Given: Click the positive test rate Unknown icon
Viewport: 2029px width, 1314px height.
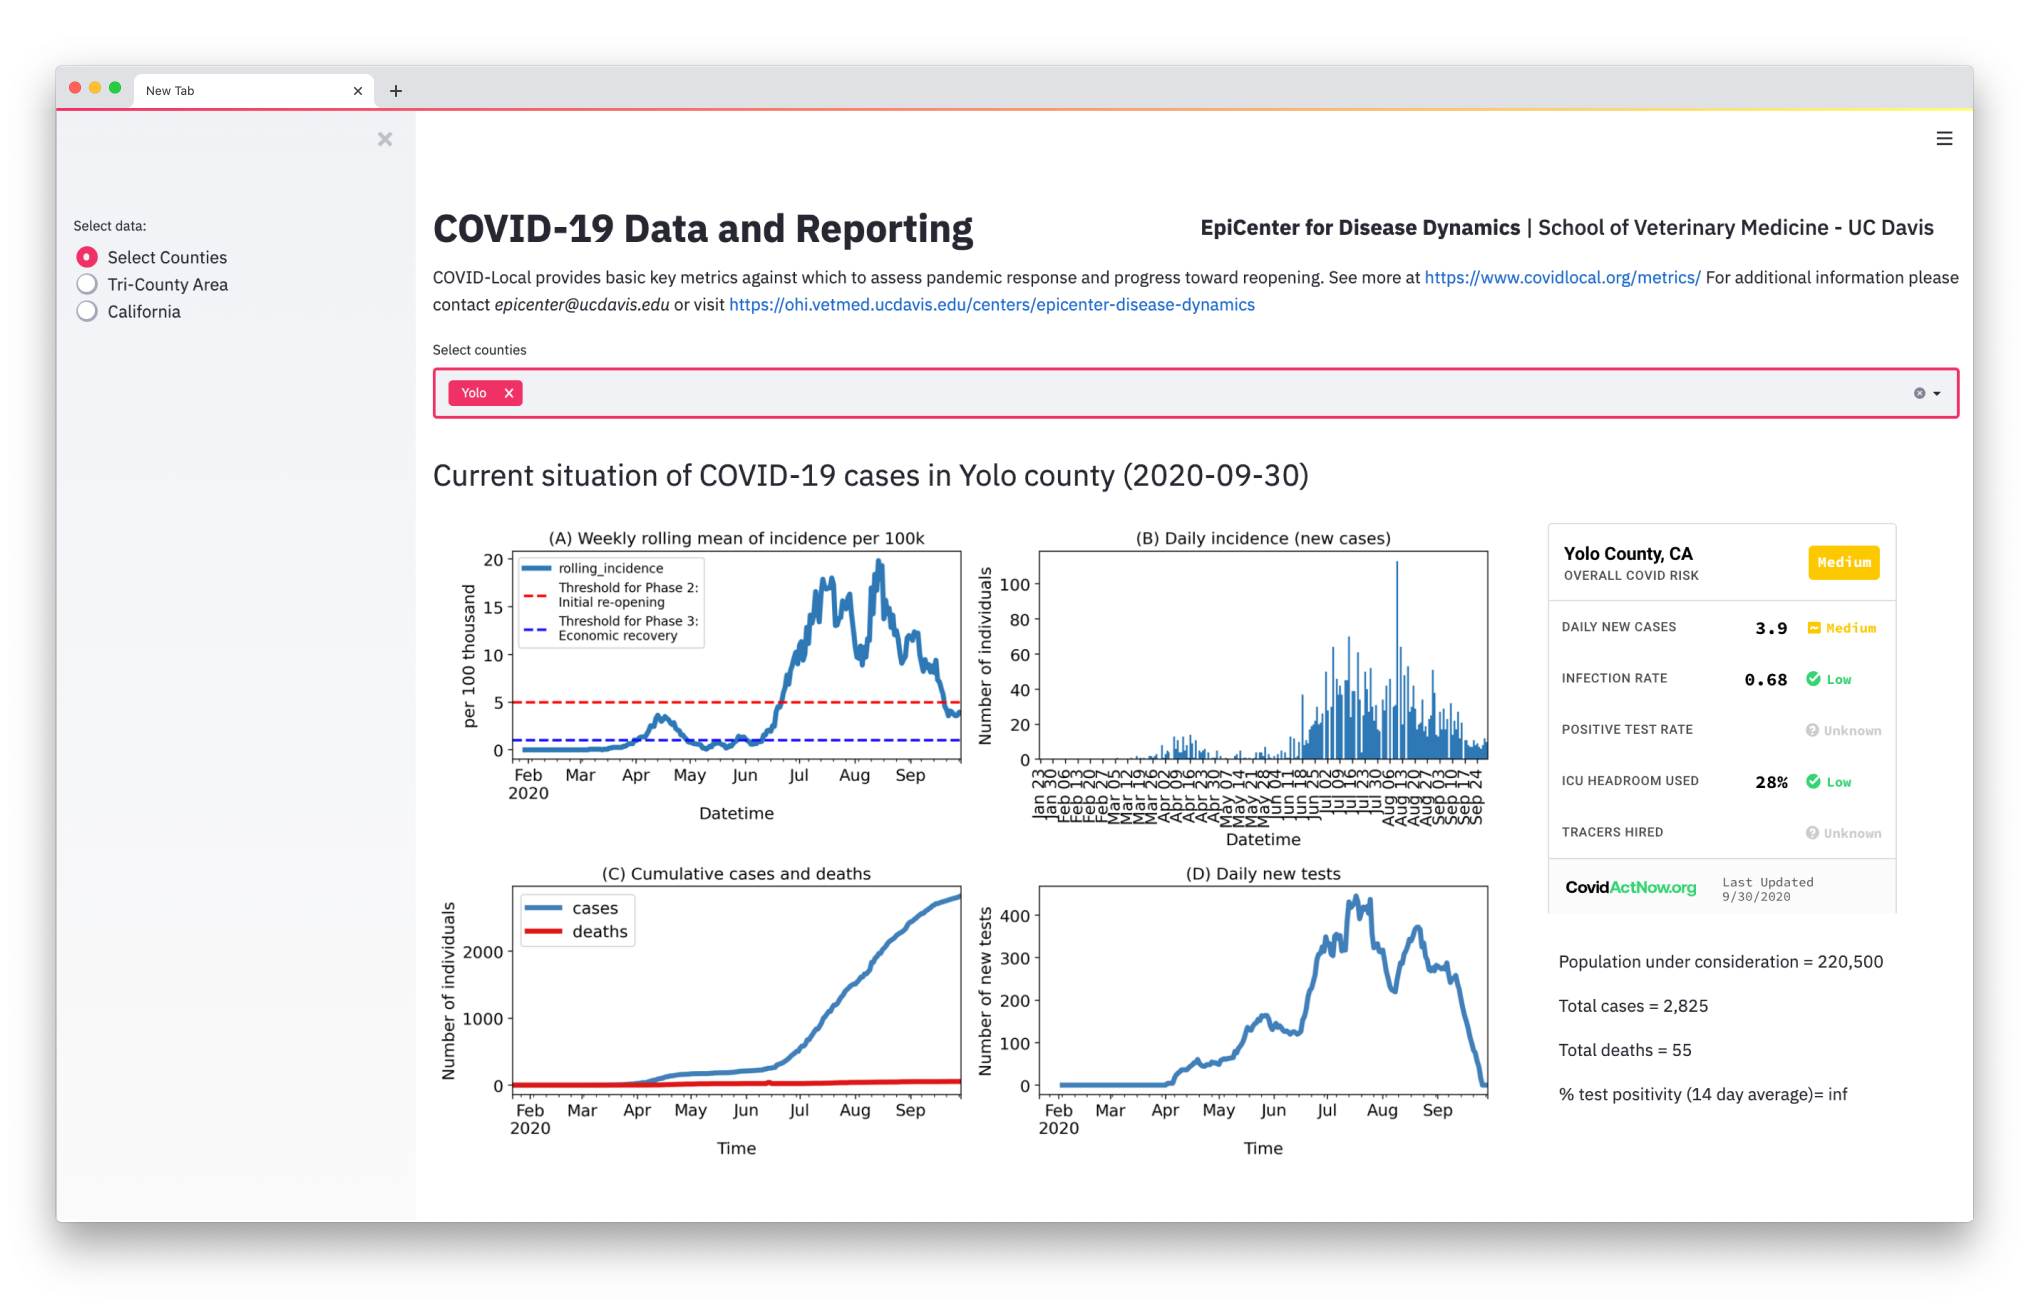Looking at the screenshot, I should coord(1812,730).
